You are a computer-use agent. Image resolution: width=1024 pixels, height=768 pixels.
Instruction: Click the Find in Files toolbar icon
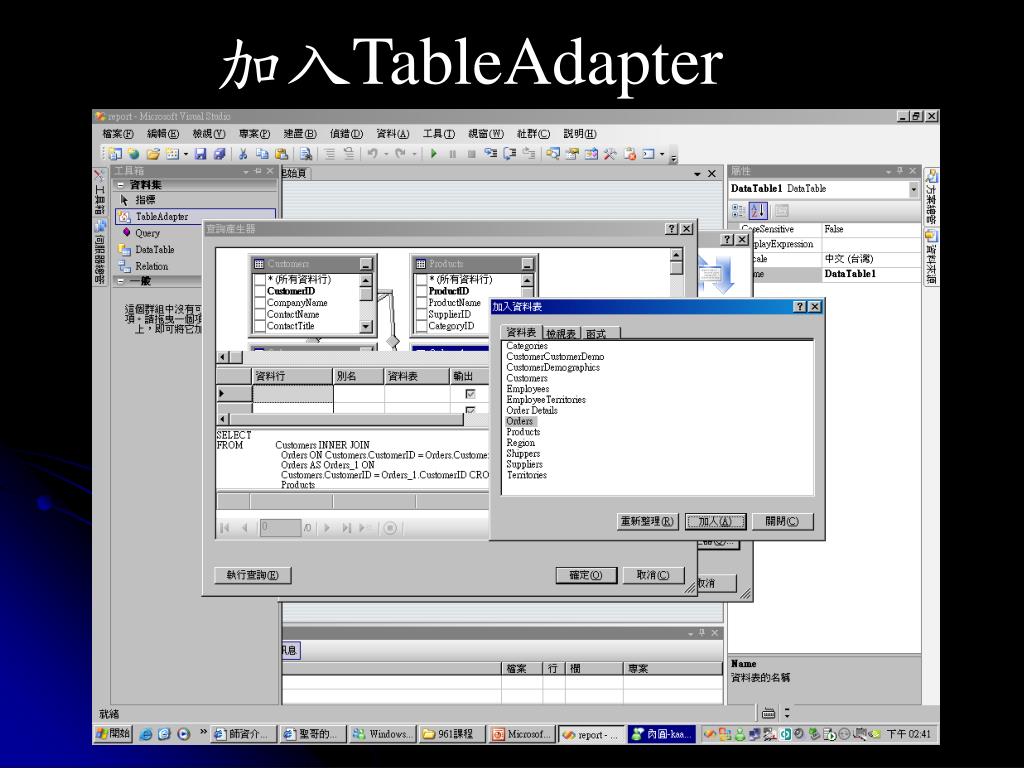pos(305,154)
